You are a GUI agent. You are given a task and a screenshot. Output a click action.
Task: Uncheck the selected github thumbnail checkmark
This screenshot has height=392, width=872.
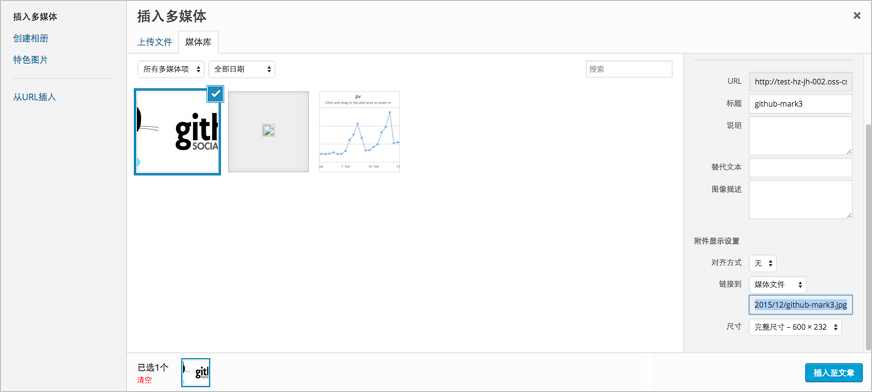[216, 94]
